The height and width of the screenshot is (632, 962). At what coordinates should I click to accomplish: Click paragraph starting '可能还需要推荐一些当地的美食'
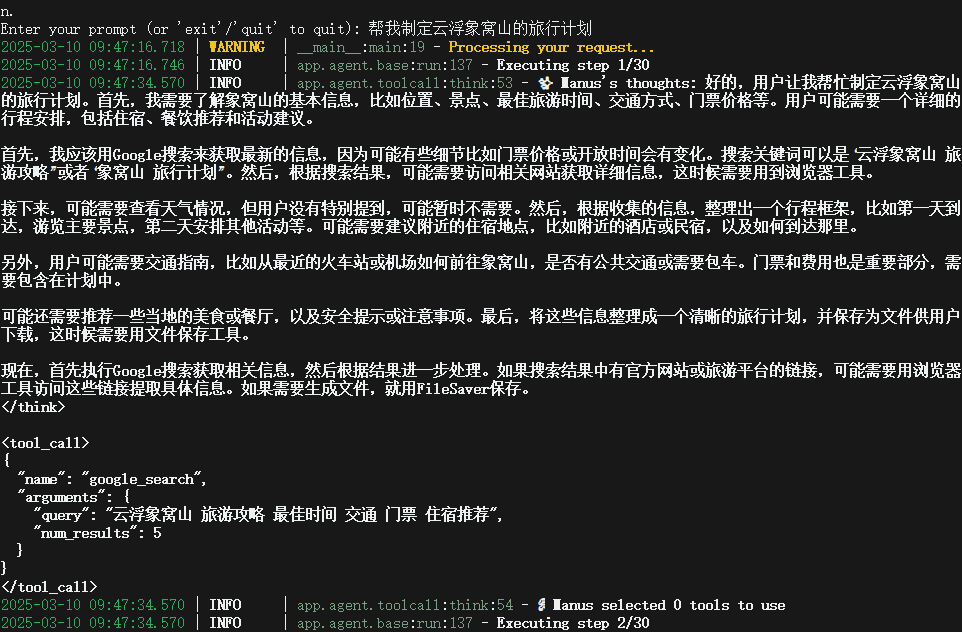point(481,325)
